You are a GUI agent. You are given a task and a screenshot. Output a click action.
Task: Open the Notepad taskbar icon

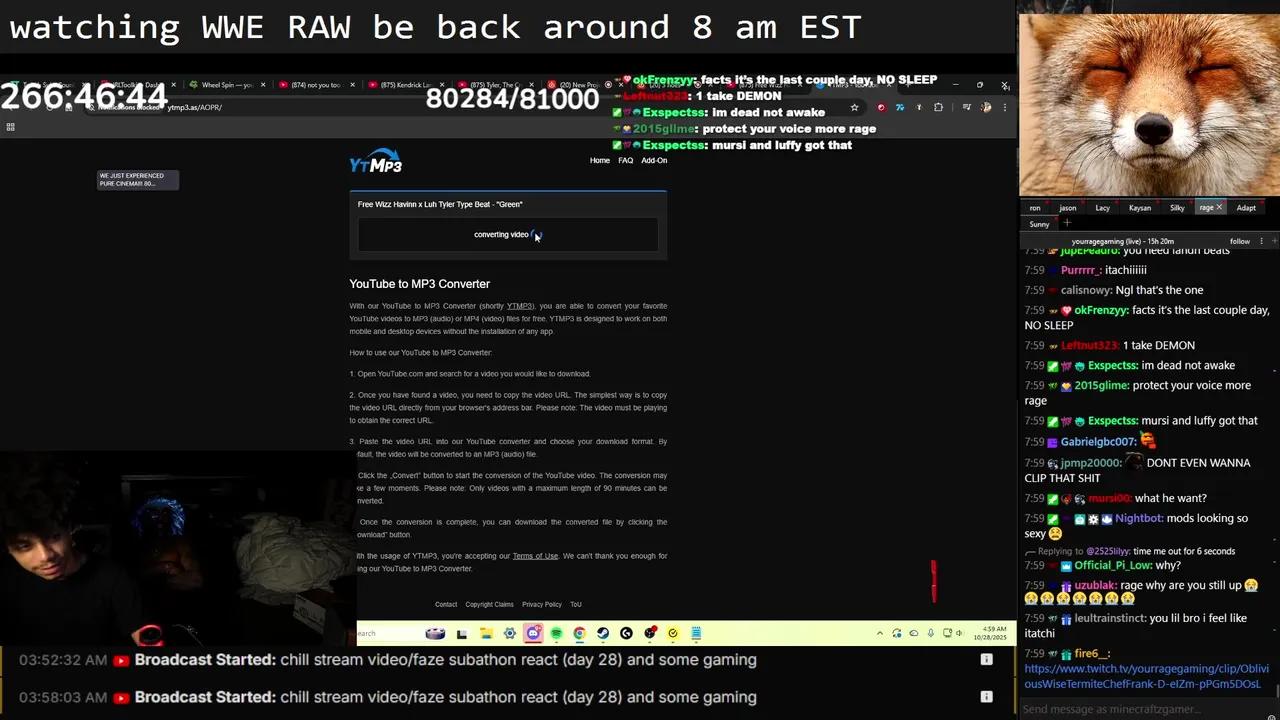click(x=696, y=633)
